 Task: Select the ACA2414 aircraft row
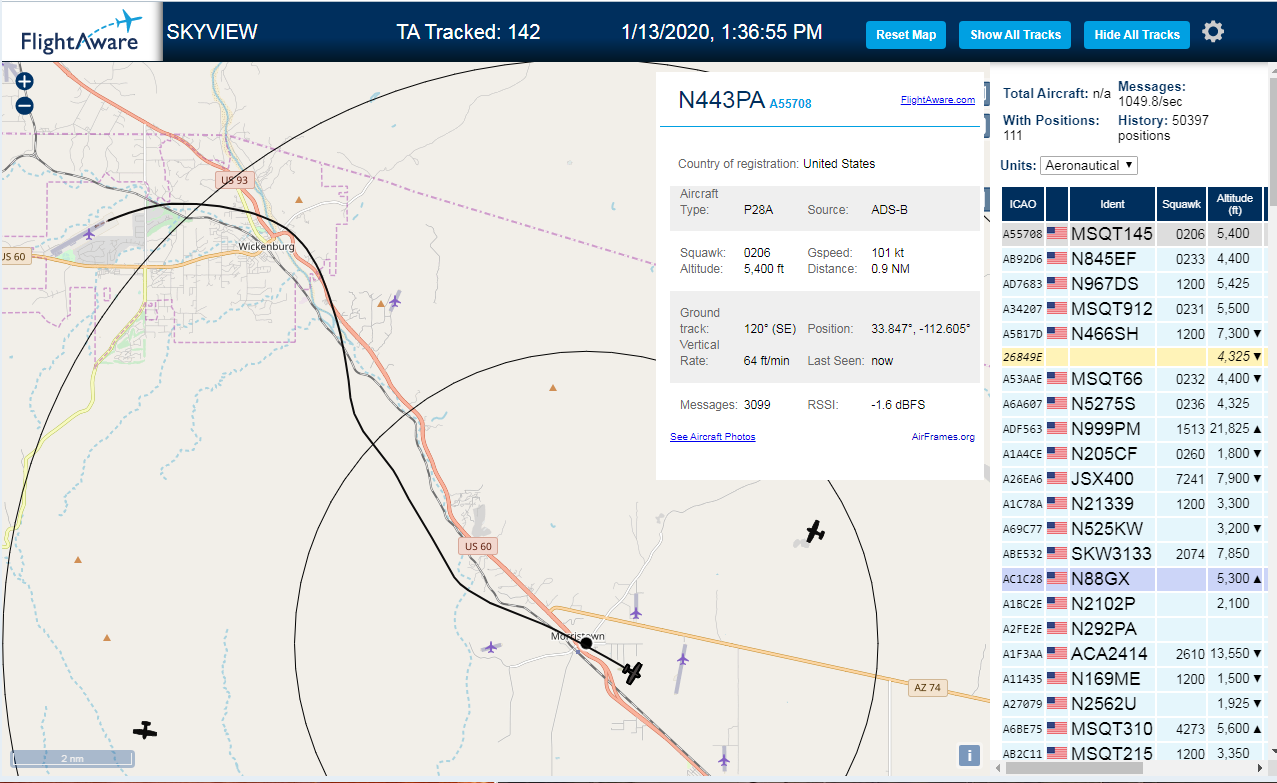pos(1134,654)
